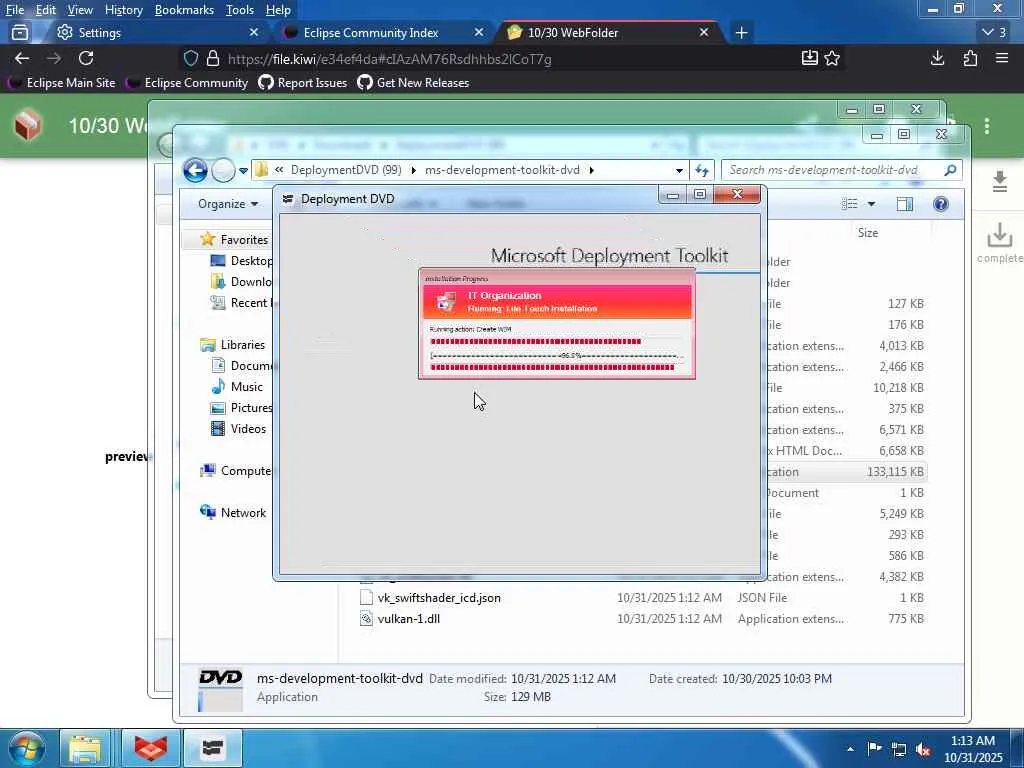Select Favorites in the navigation pane
Viewport: 1024px width, 768px height.
click(x=244, y=240)
